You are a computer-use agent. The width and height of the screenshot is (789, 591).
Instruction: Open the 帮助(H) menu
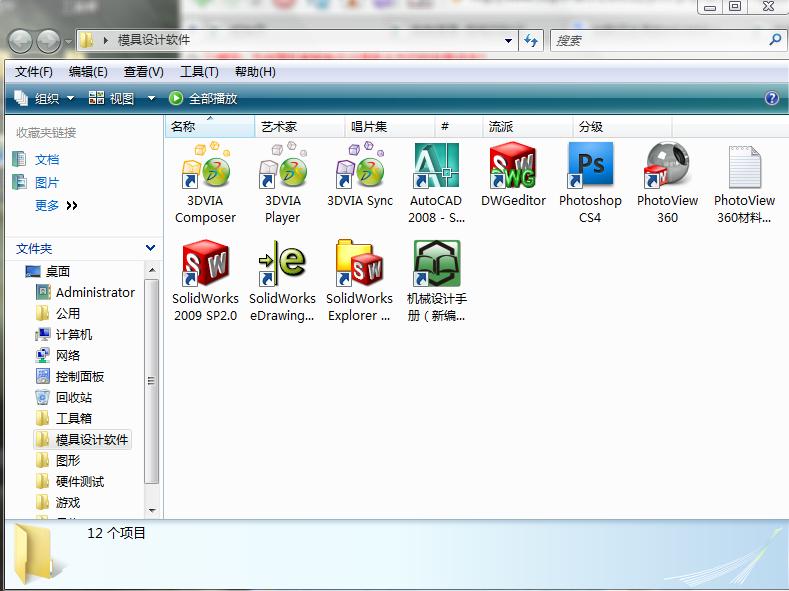click(255, 72)
